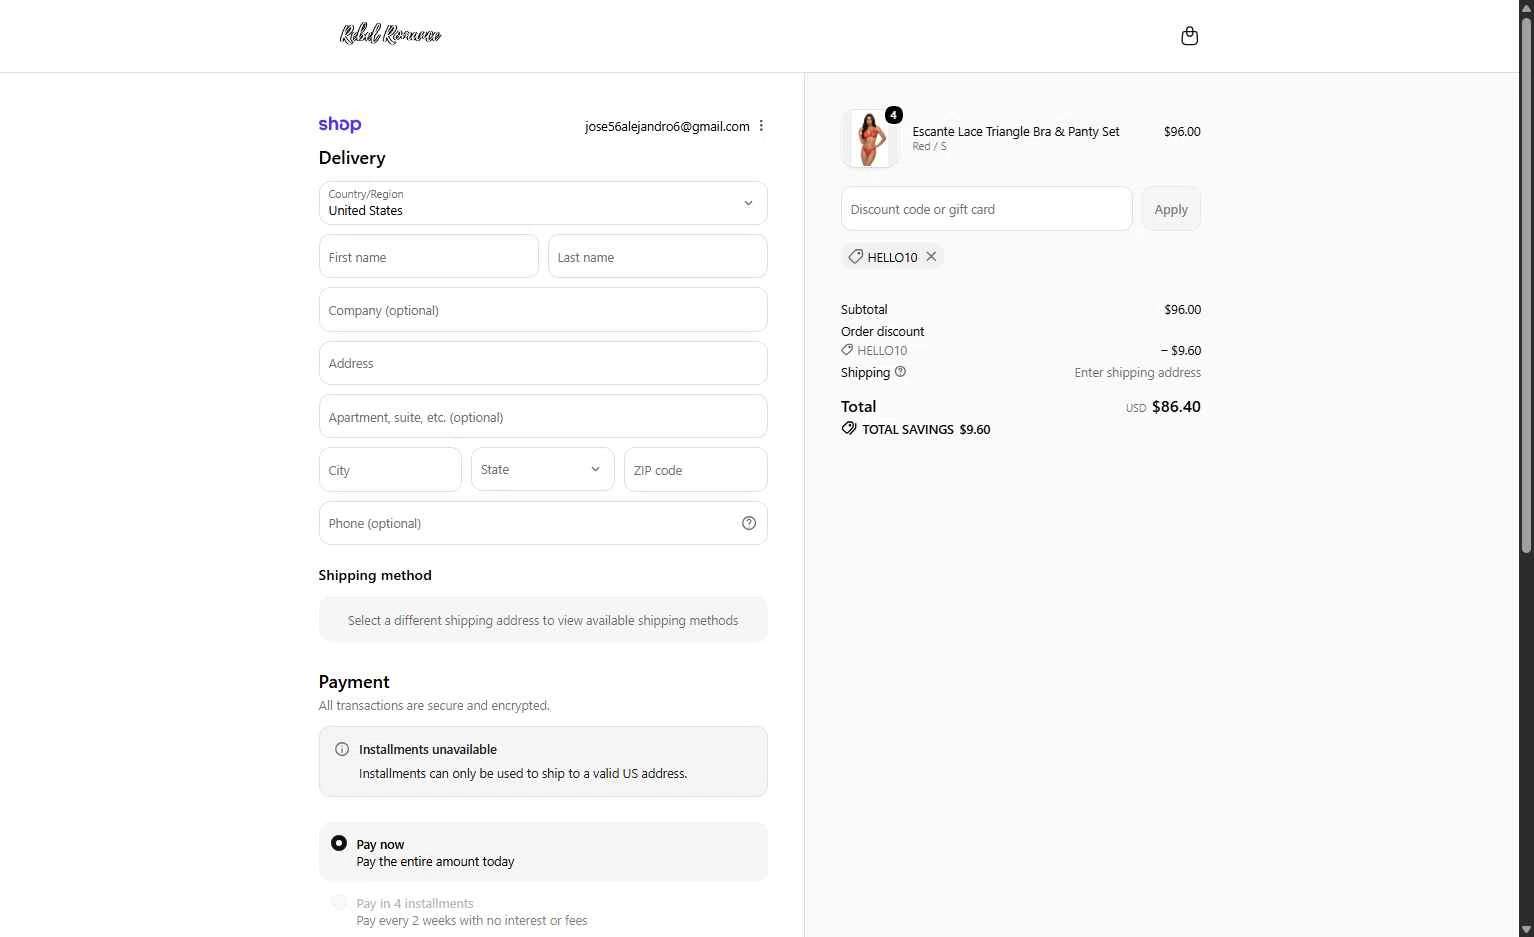Click the Last name field
Viewport: 1534px width, 937px height.
[x=657, y=257]
